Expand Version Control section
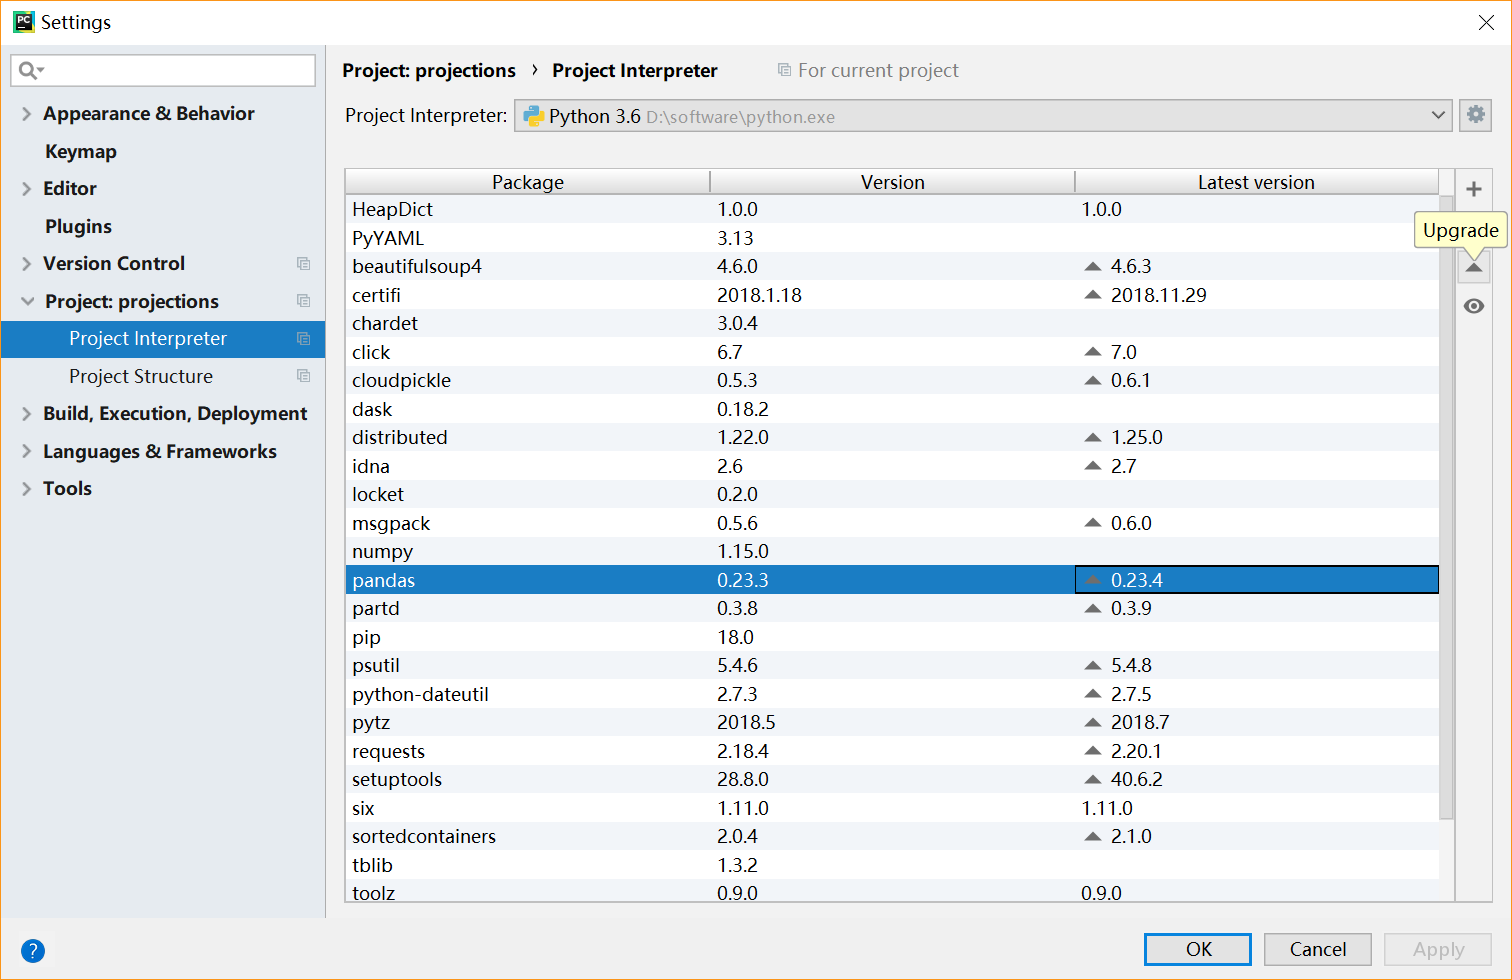The width and height of the screenshot is (1512, 980). [x=26, y=263]
